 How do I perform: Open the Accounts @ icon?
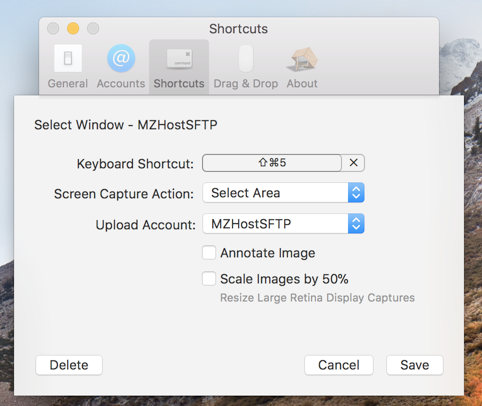(x=121, y=59)
